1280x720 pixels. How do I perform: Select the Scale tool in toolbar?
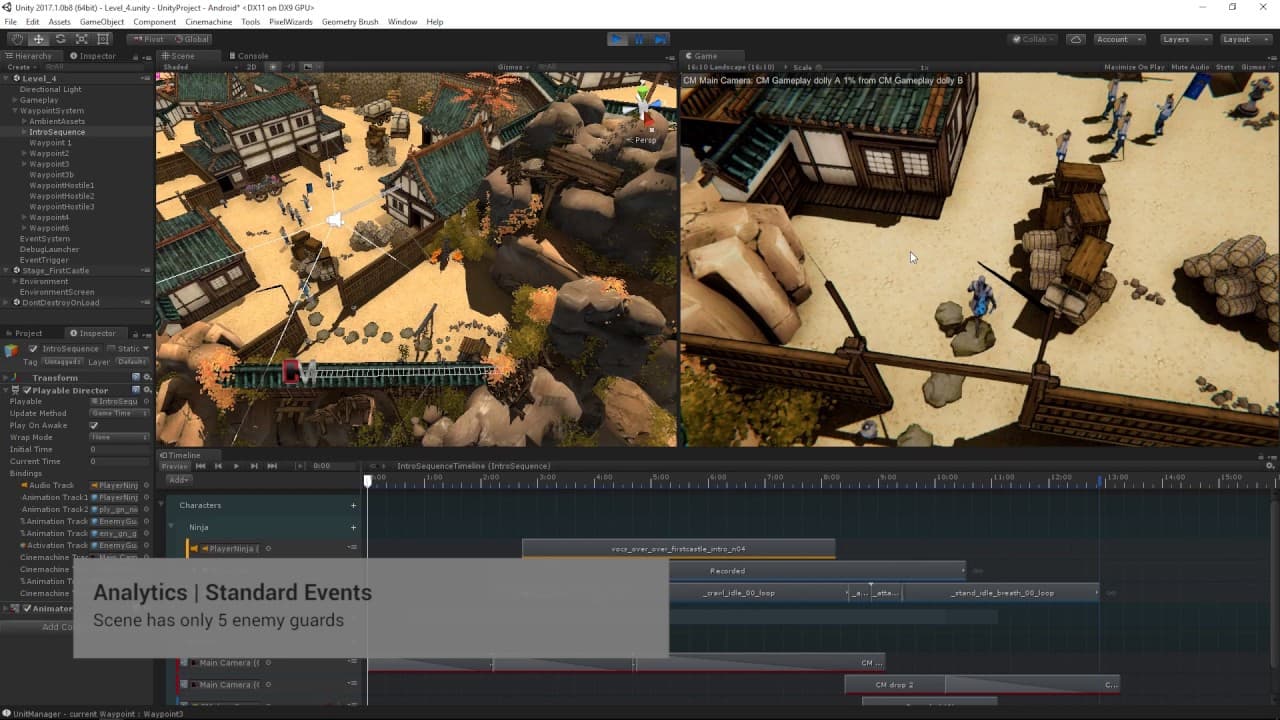[82, 39]
